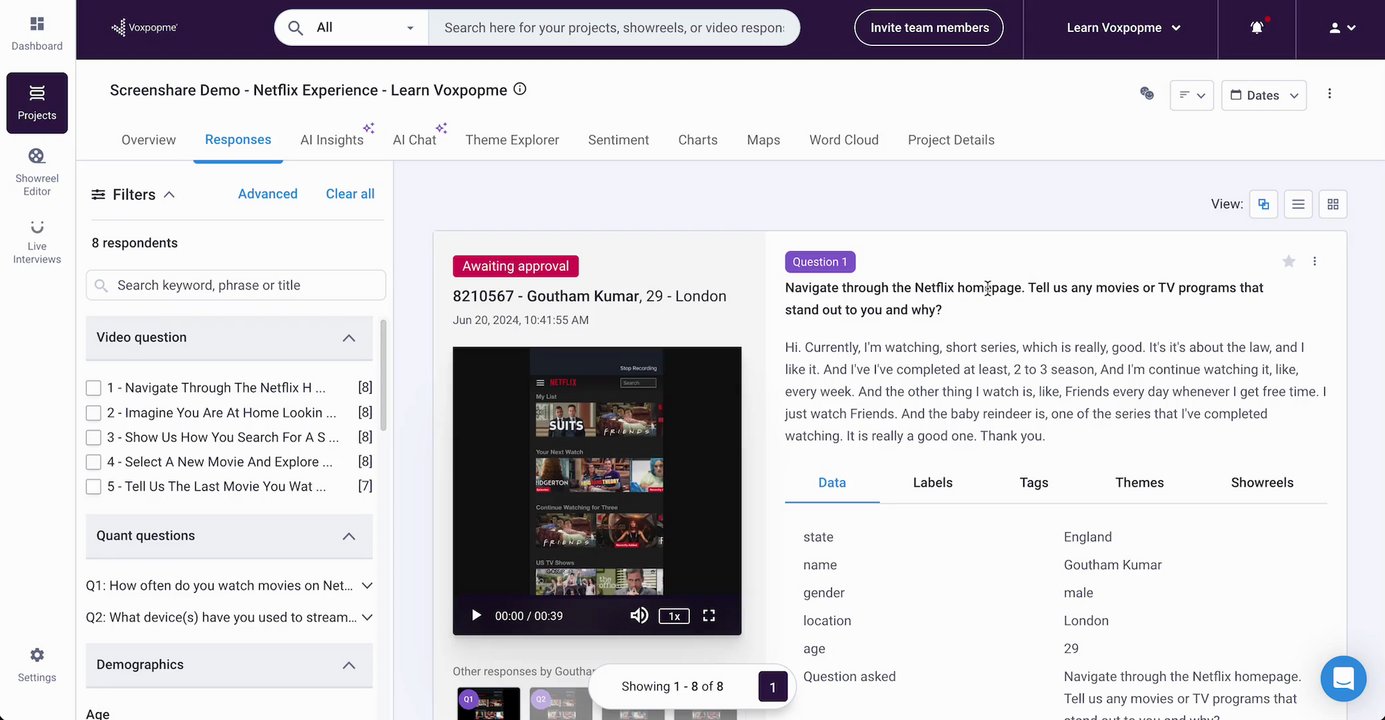Click the search magnifier icon
The width and height of the screenshot is (1385, 720).
[295, 28]
